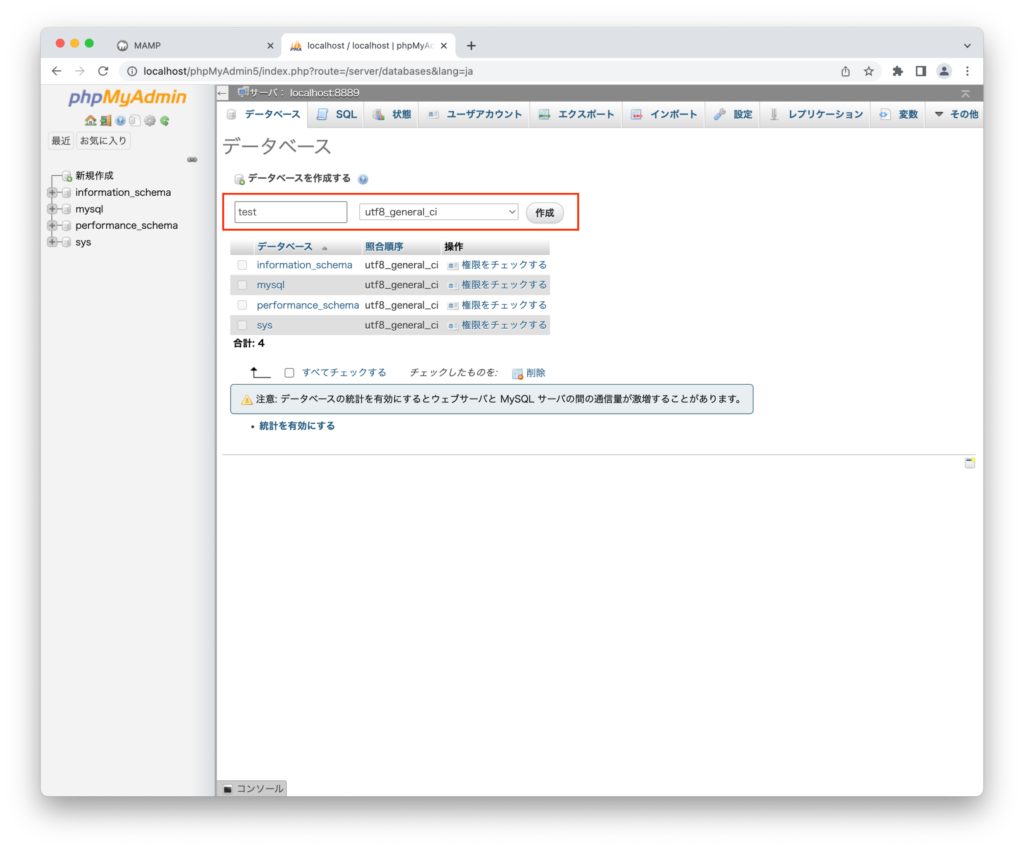Click the logout door icon in sidebar
This screenshot has height=850, width=1024.
click(x=105, y=121)
